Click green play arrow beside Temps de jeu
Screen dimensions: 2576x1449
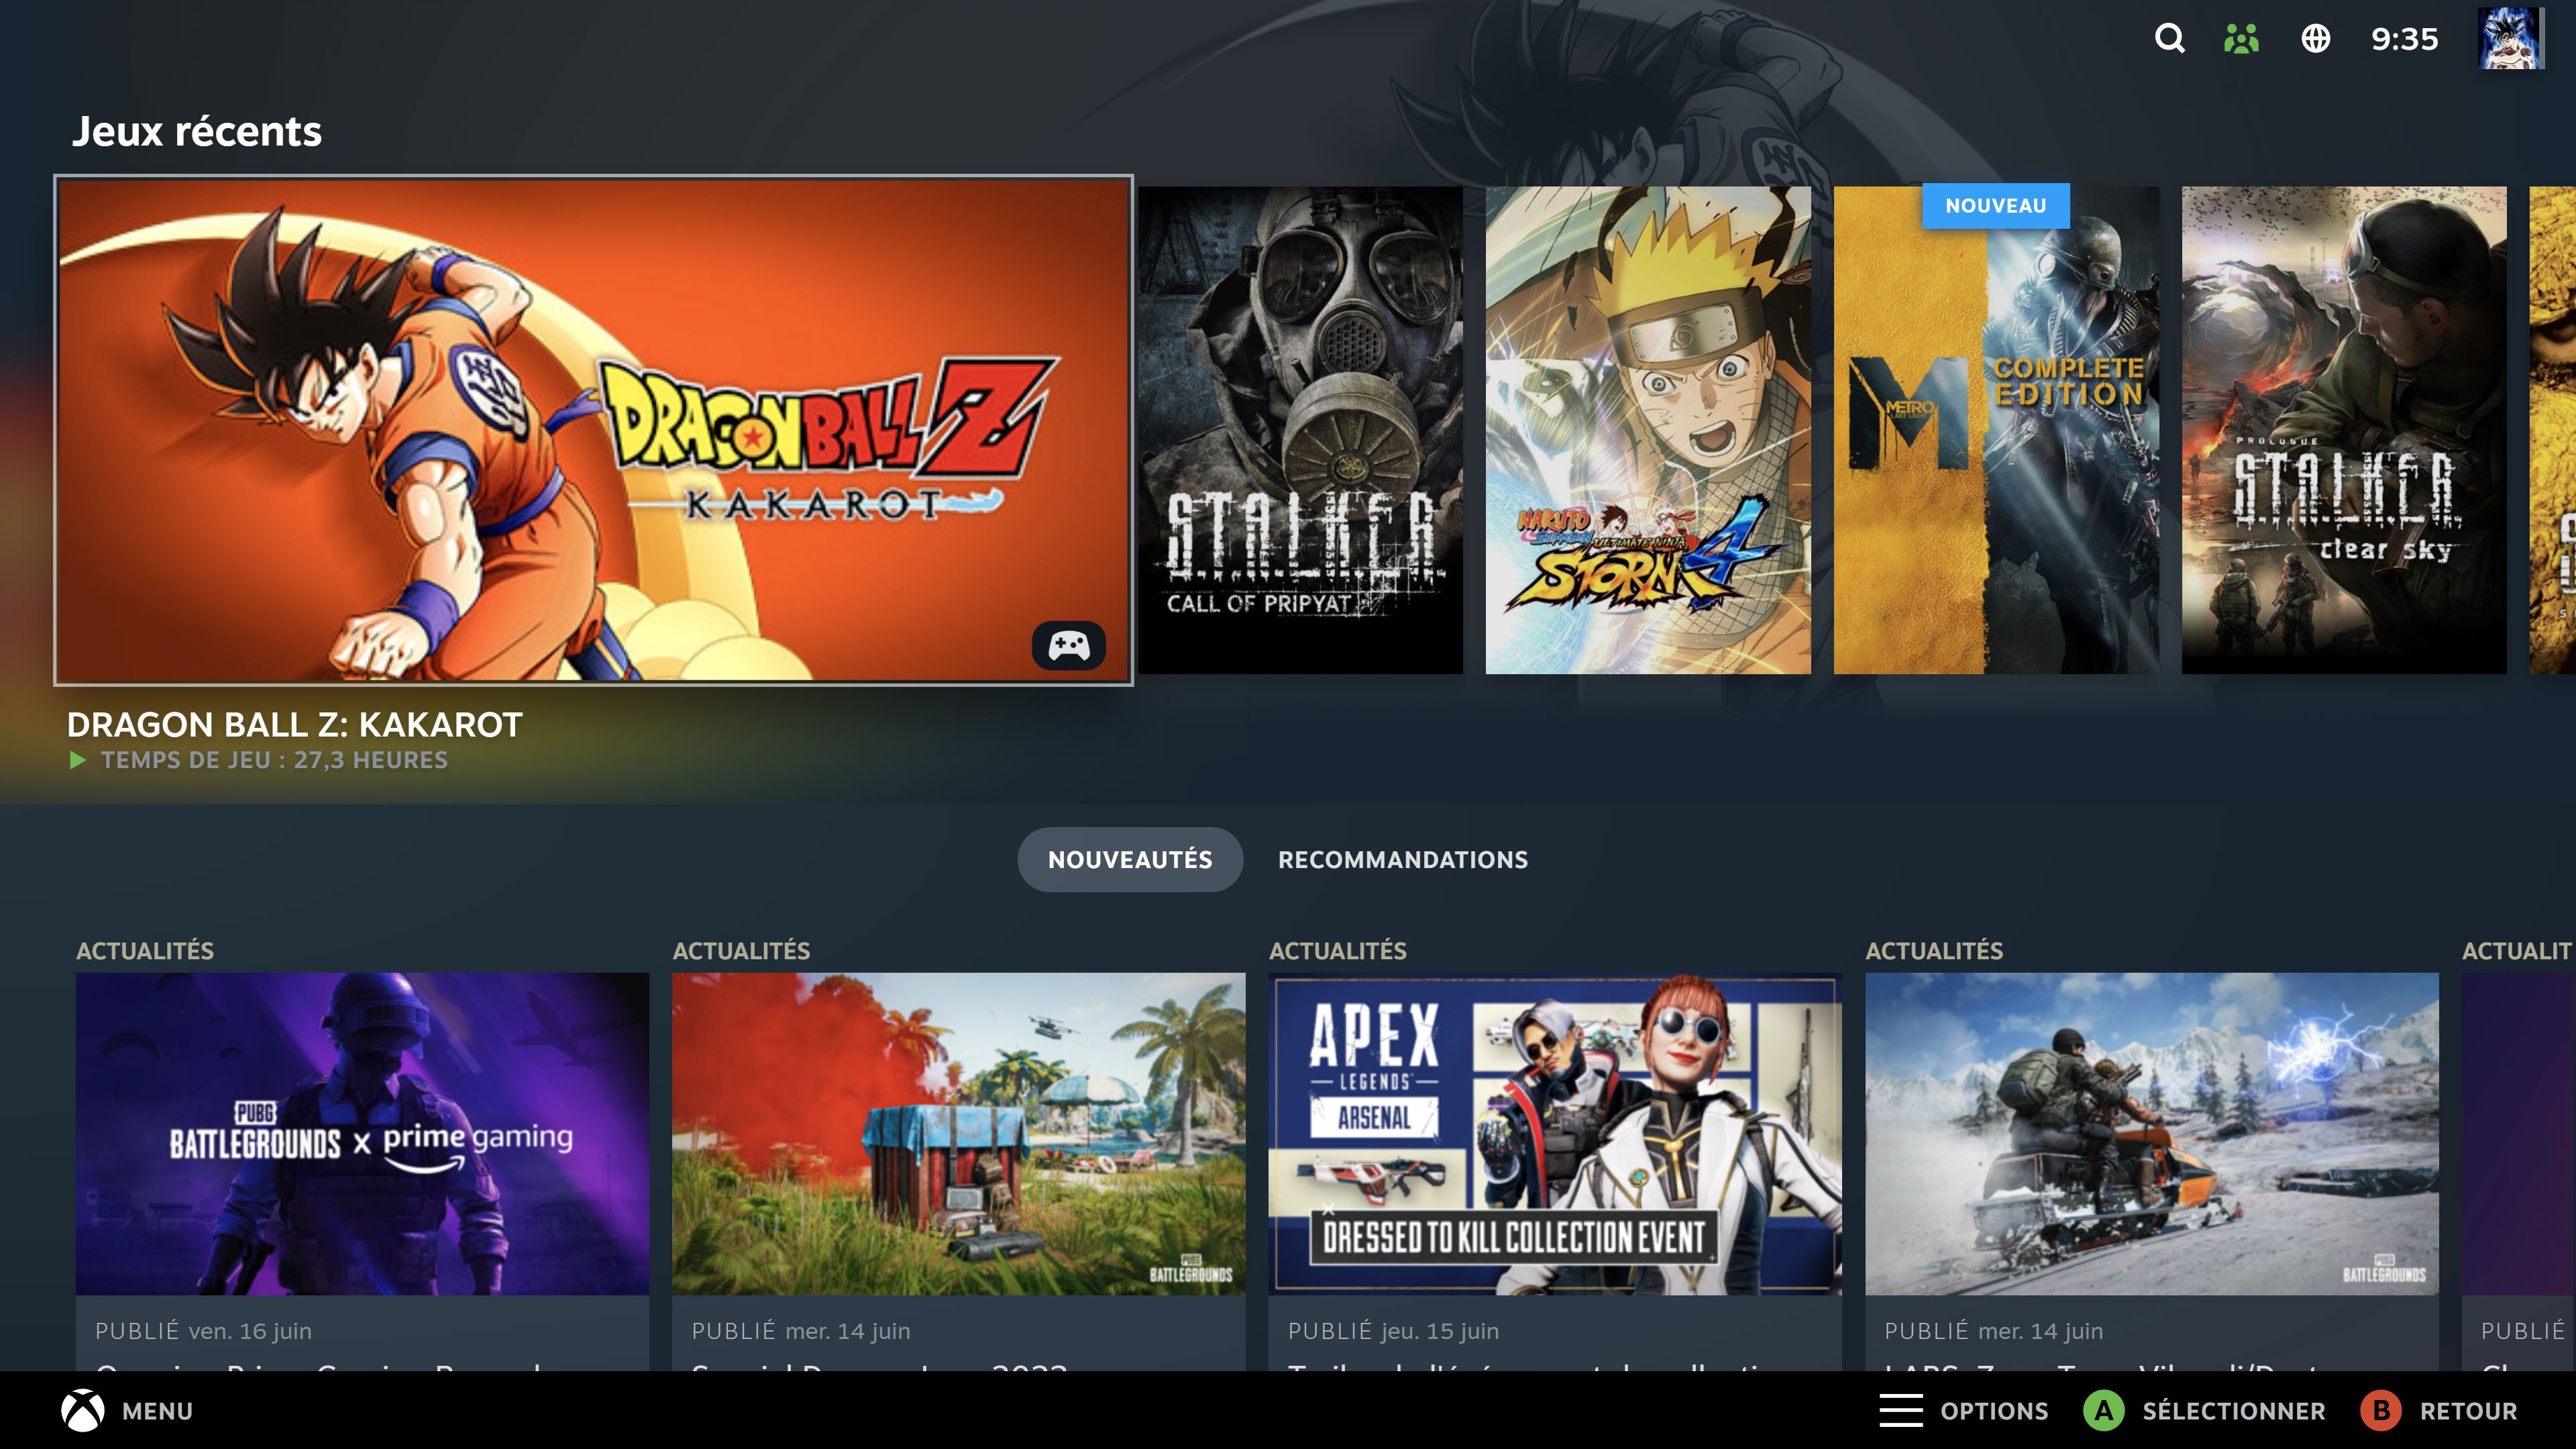coord(78,761)
